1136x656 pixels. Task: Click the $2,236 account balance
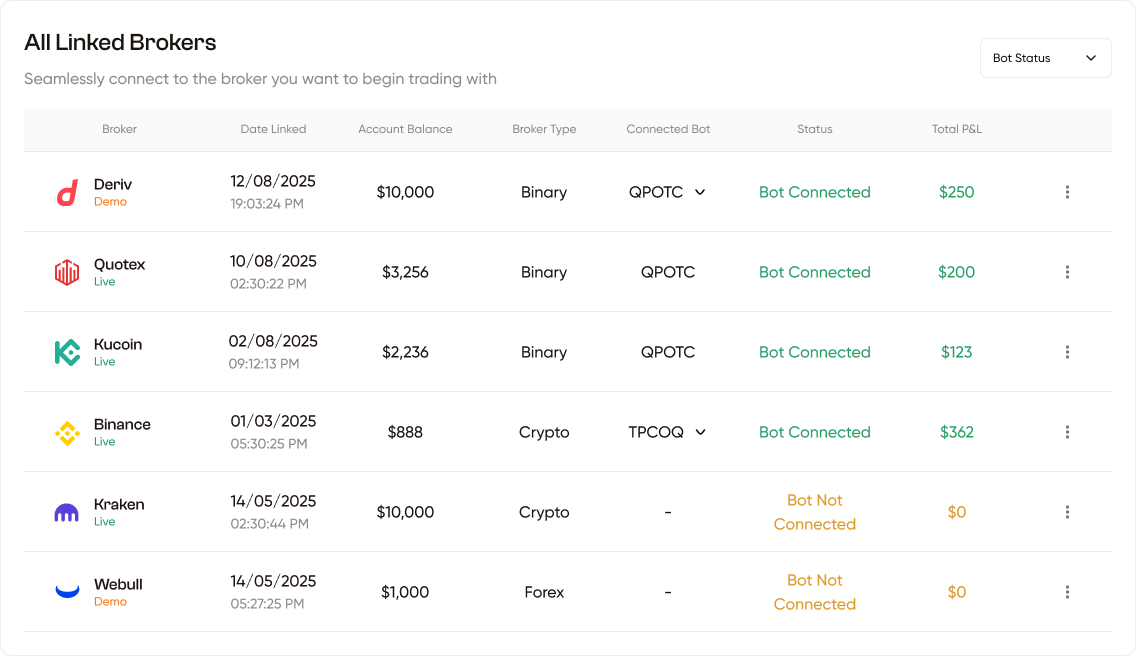point(405,352)
